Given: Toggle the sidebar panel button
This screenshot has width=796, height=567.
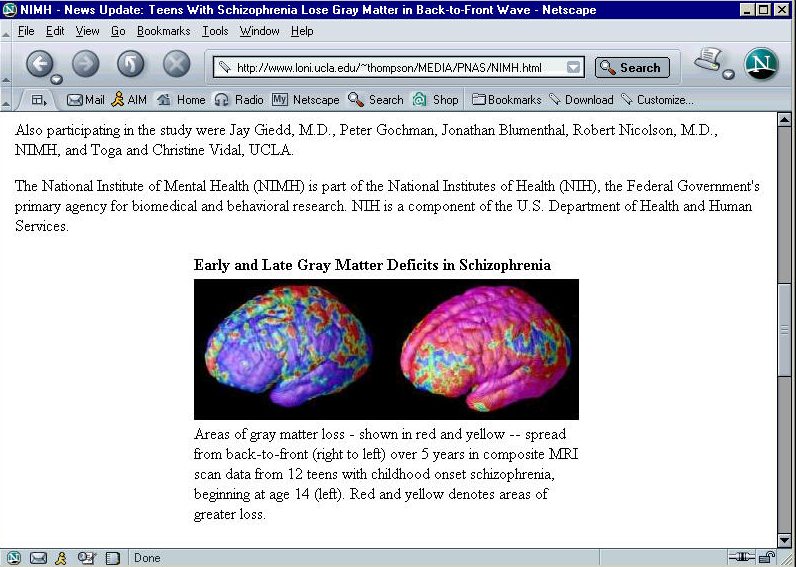Looking at the screenshot, I should pyautogui.click(x=39, y=100).
